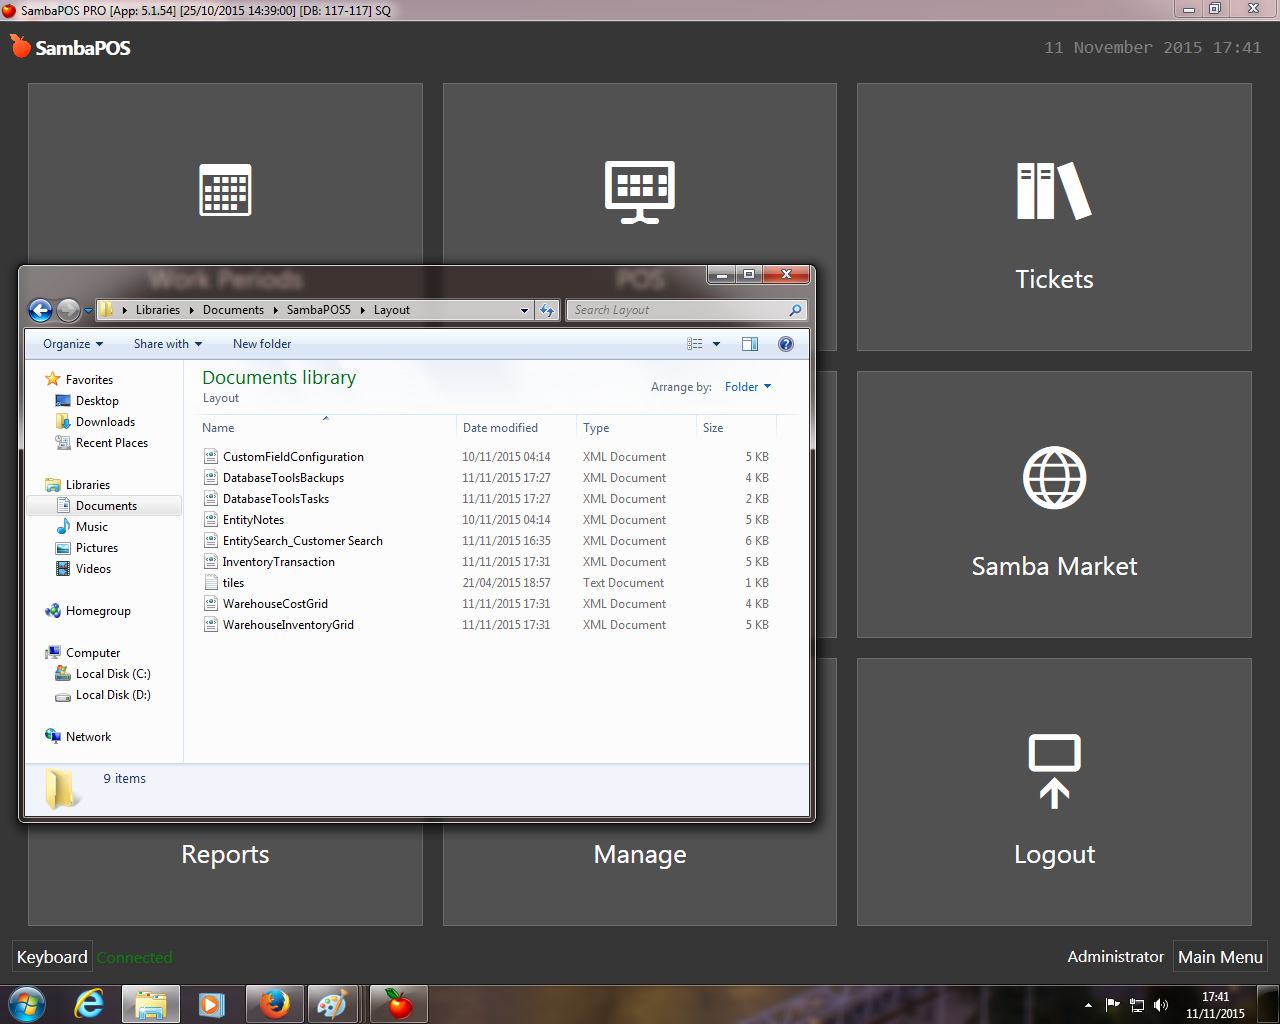This screenshot has width=1280, height=1024.
Task: Open Internet Explorer from taskbar
Action: (89, 1004)
